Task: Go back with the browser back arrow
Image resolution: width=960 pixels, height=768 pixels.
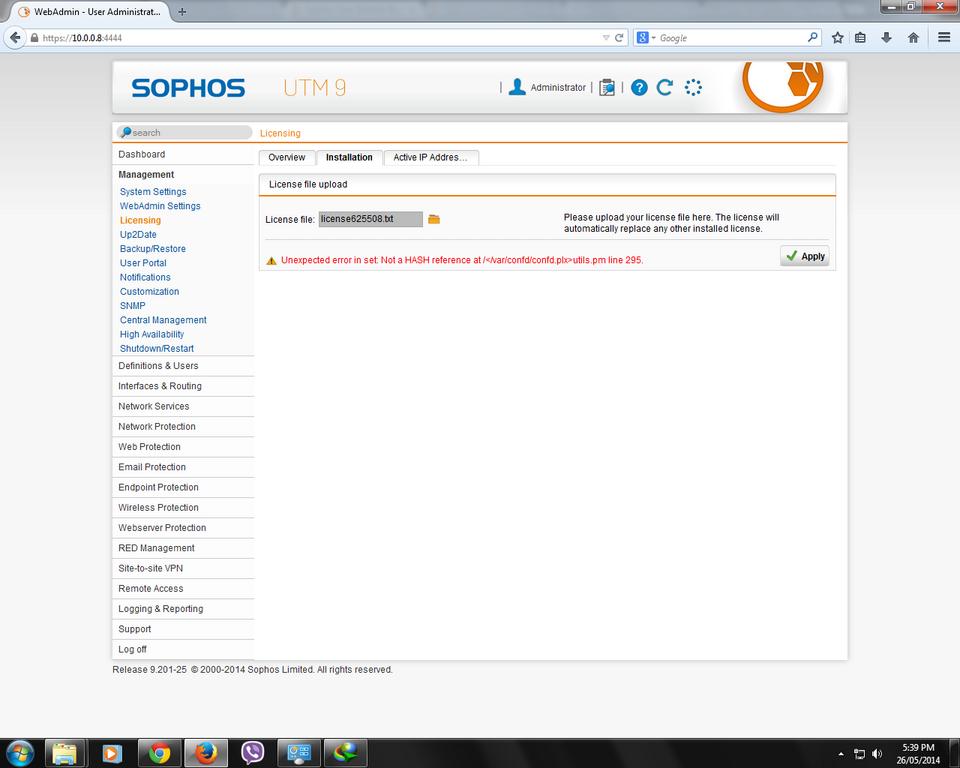Action: coord(15,37)
